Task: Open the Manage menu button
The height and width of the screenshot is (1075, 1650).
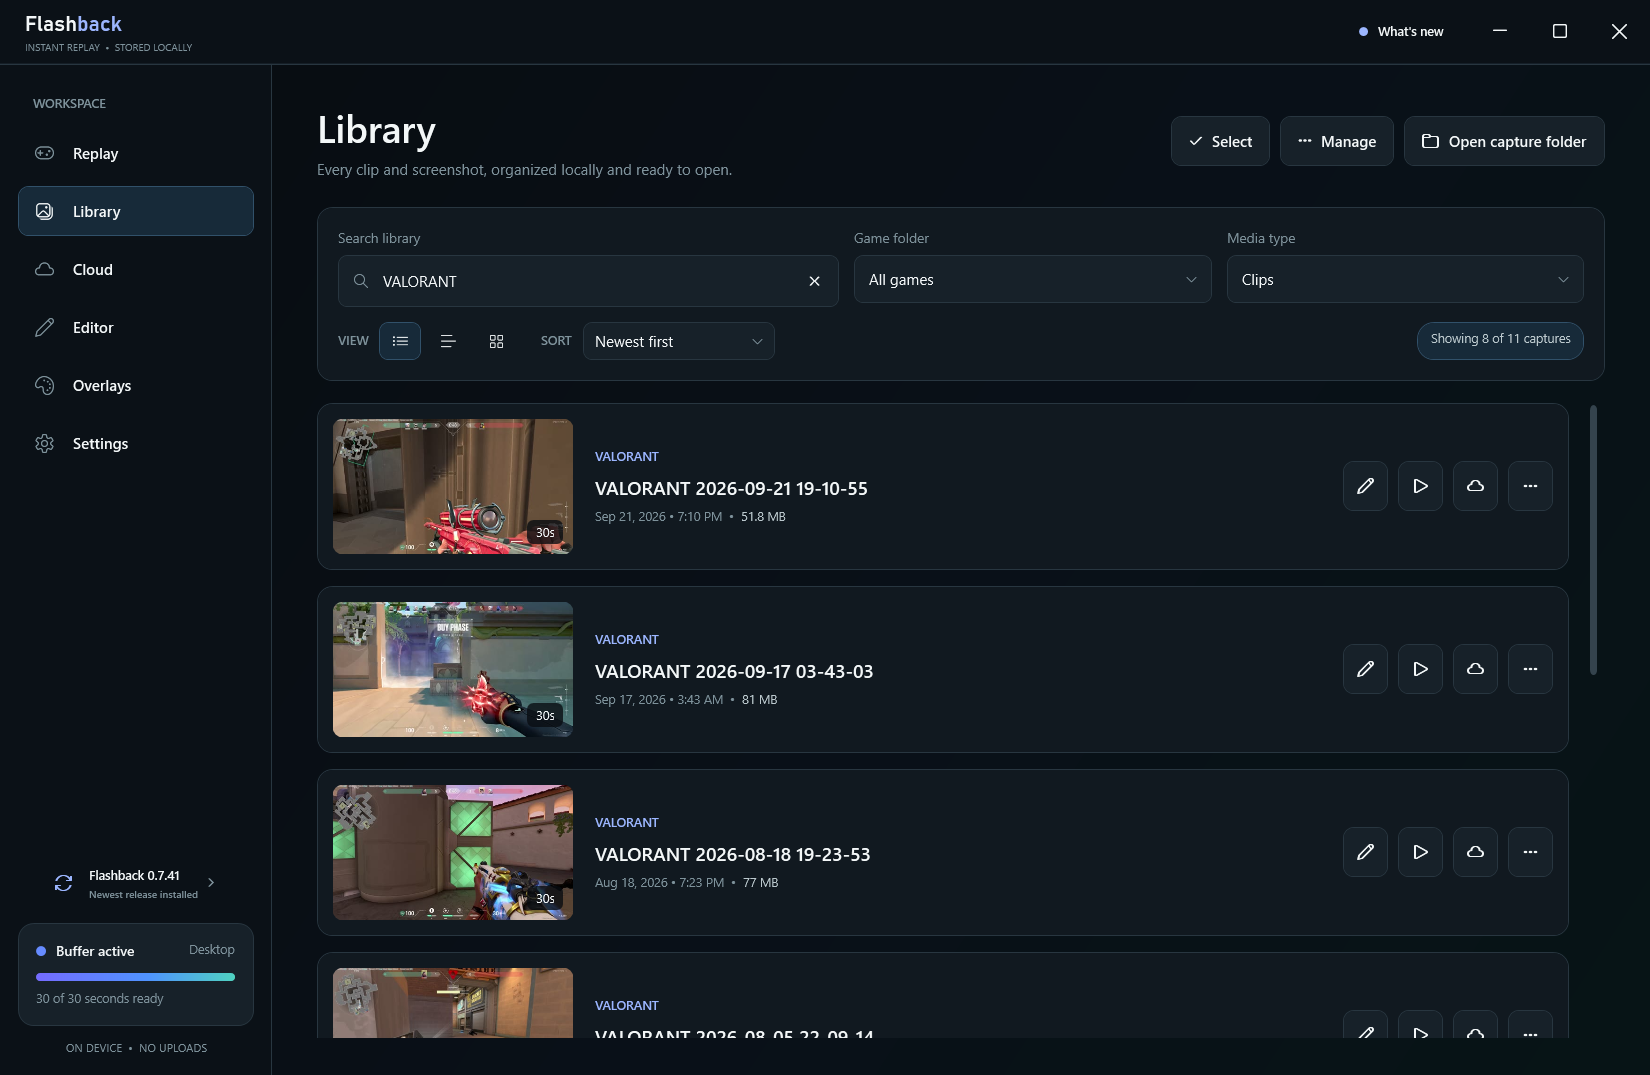Action: tap(1336, 142)
